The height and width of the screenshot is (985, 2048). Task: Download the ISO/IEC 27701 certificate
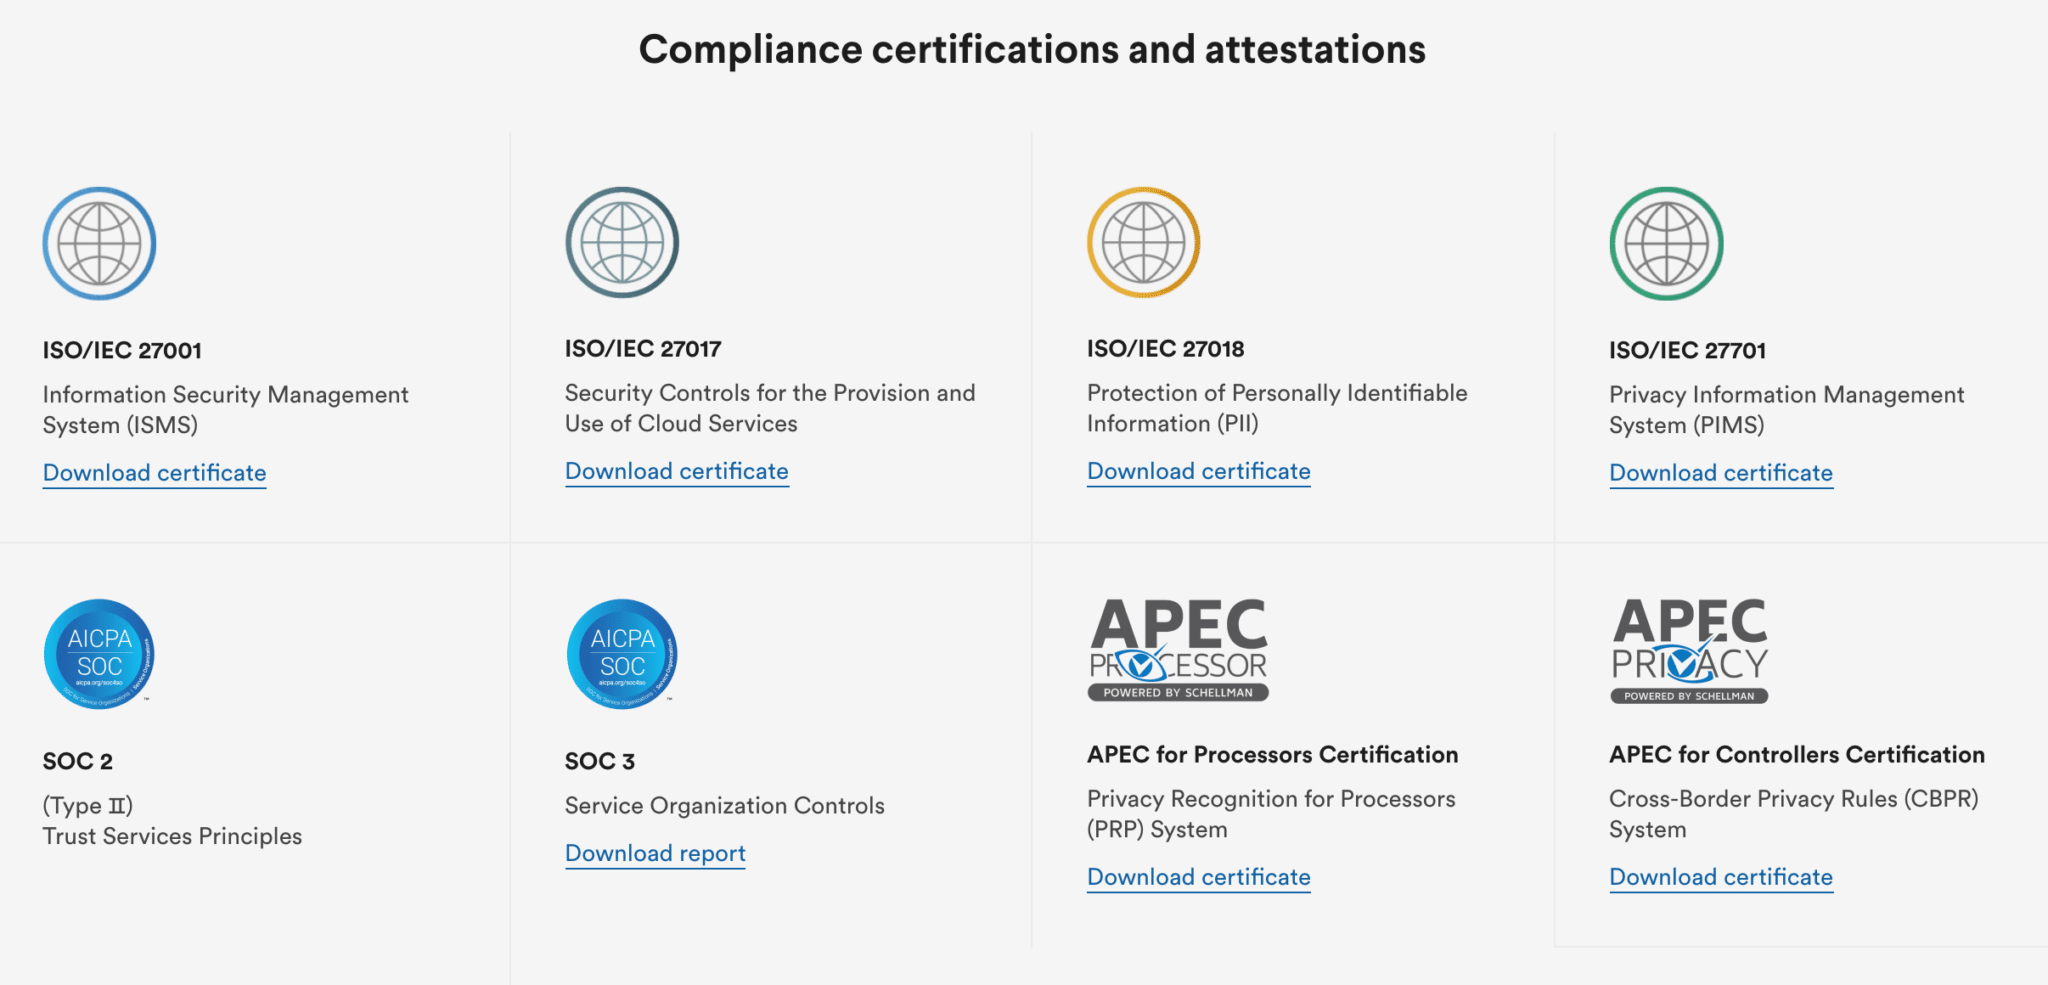(1721, 473)
